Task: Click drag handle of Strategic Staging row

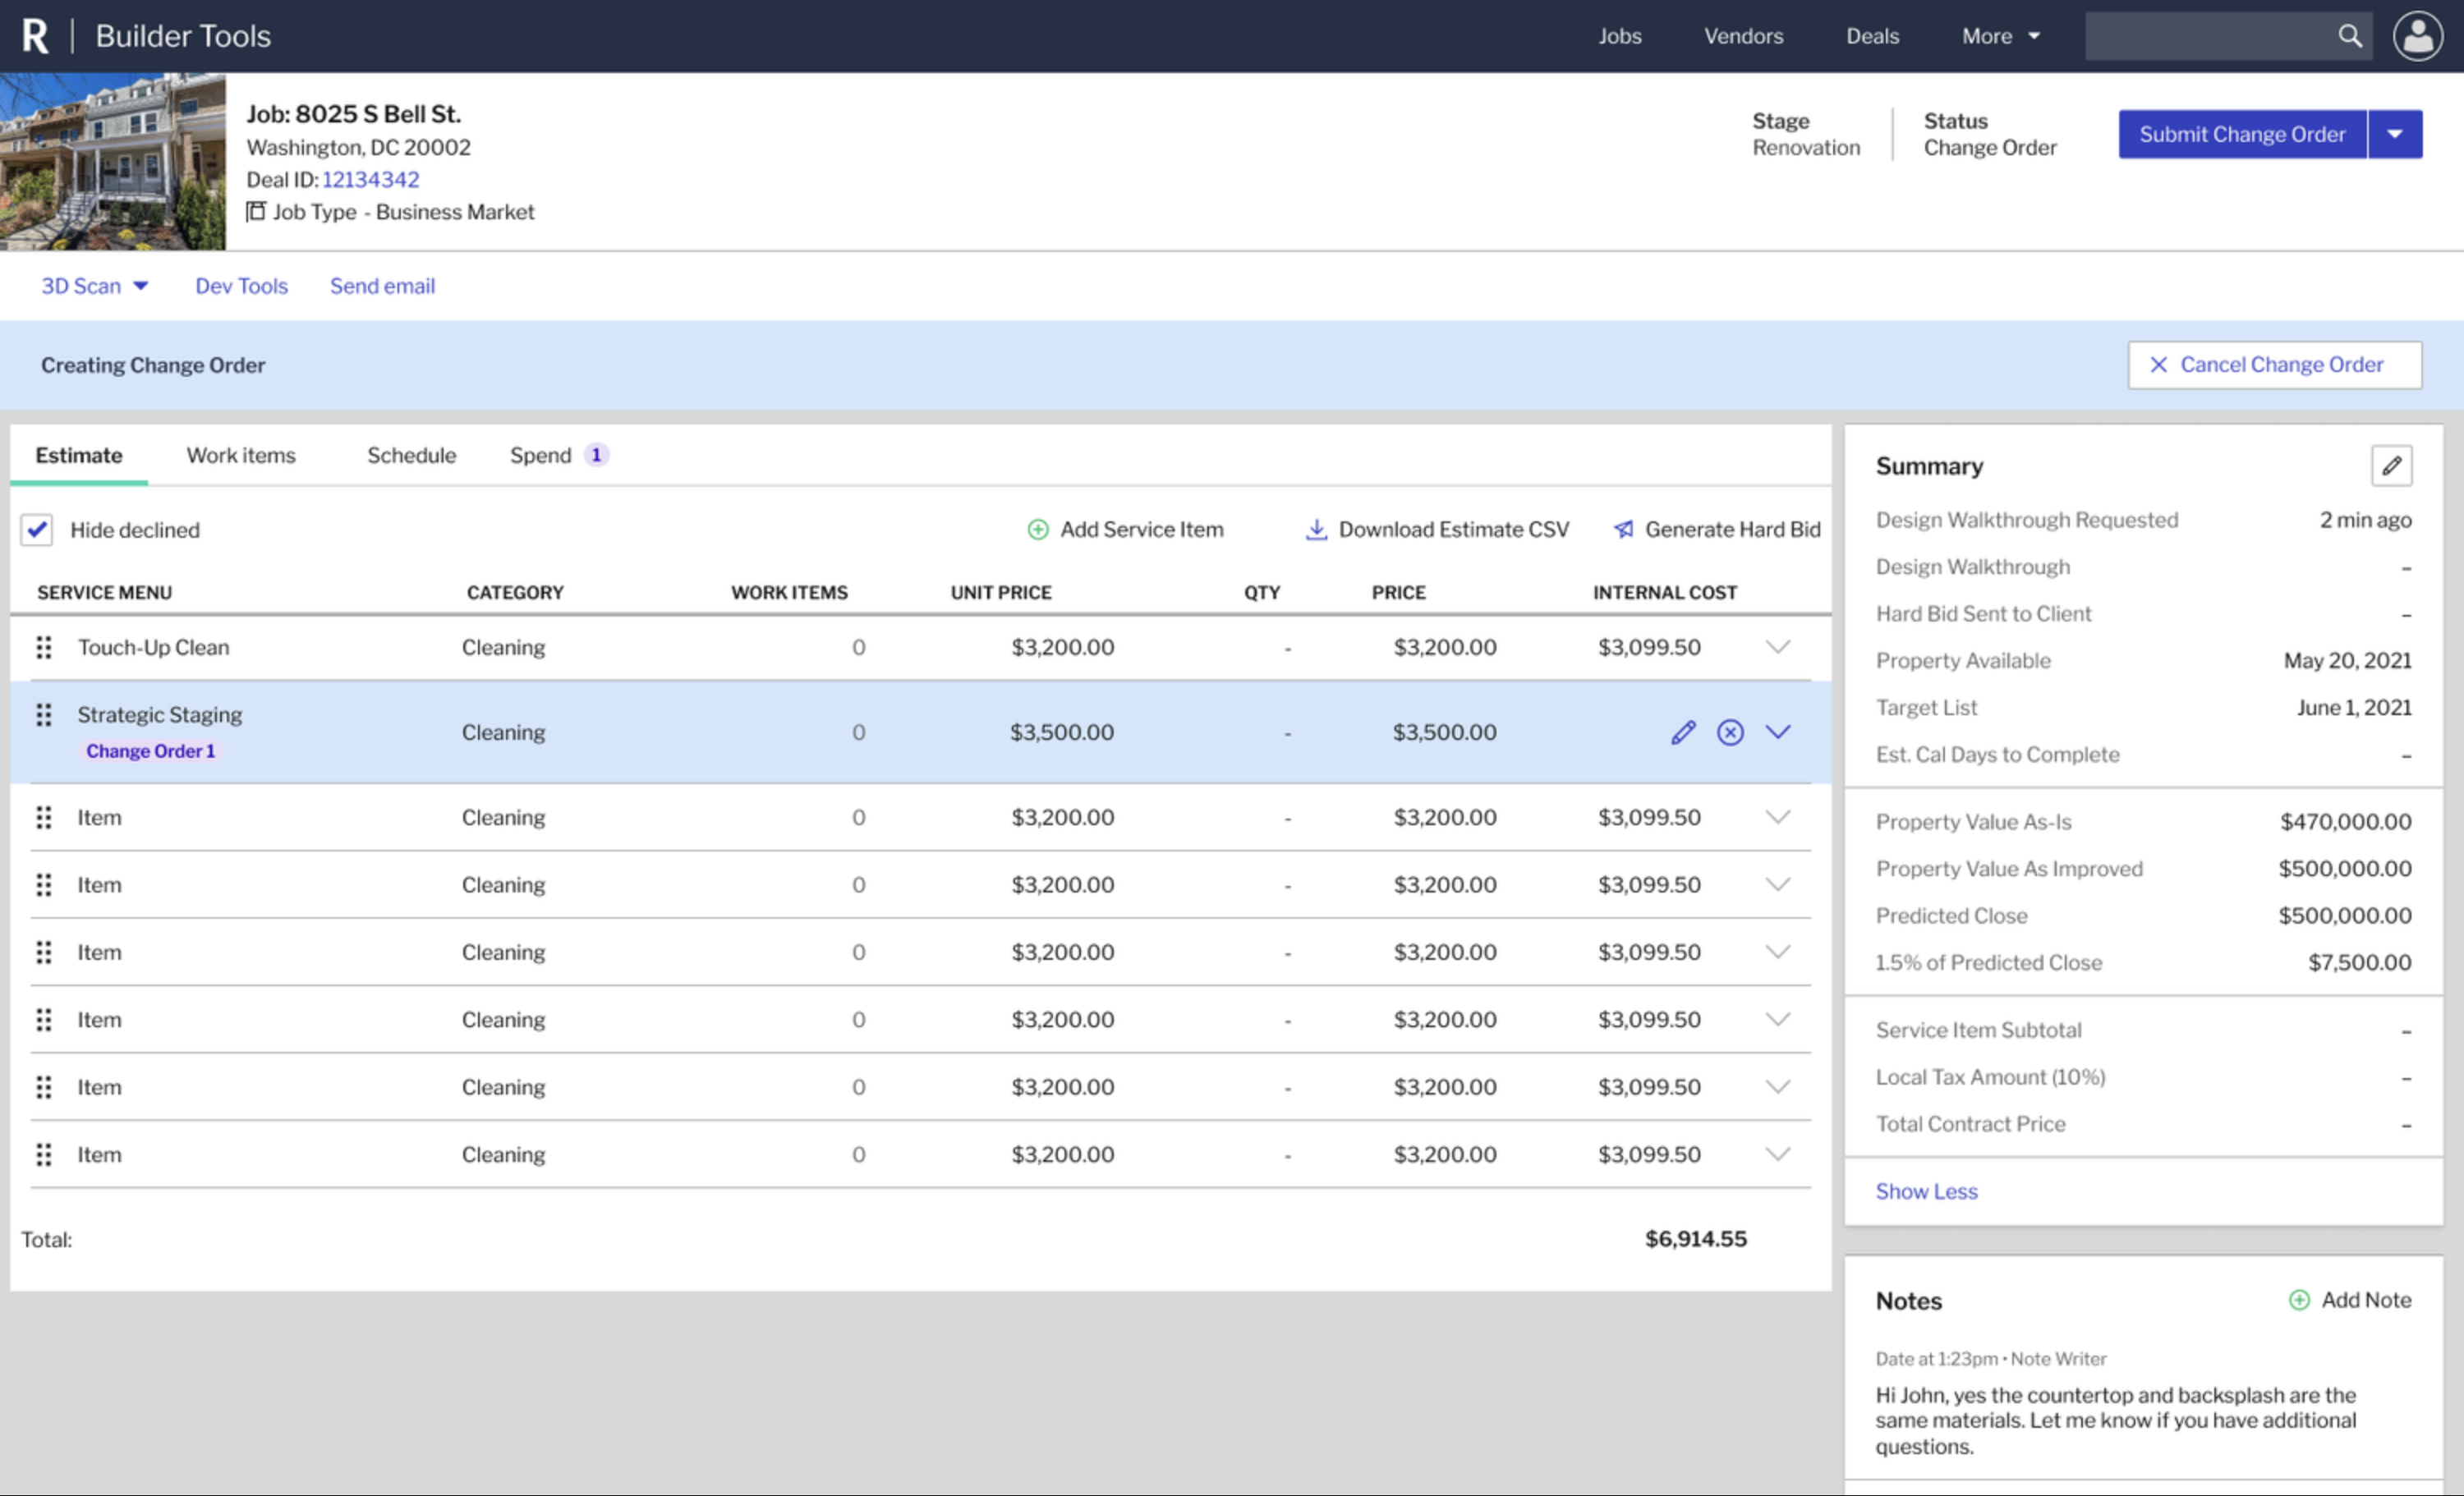Action: 44,715
